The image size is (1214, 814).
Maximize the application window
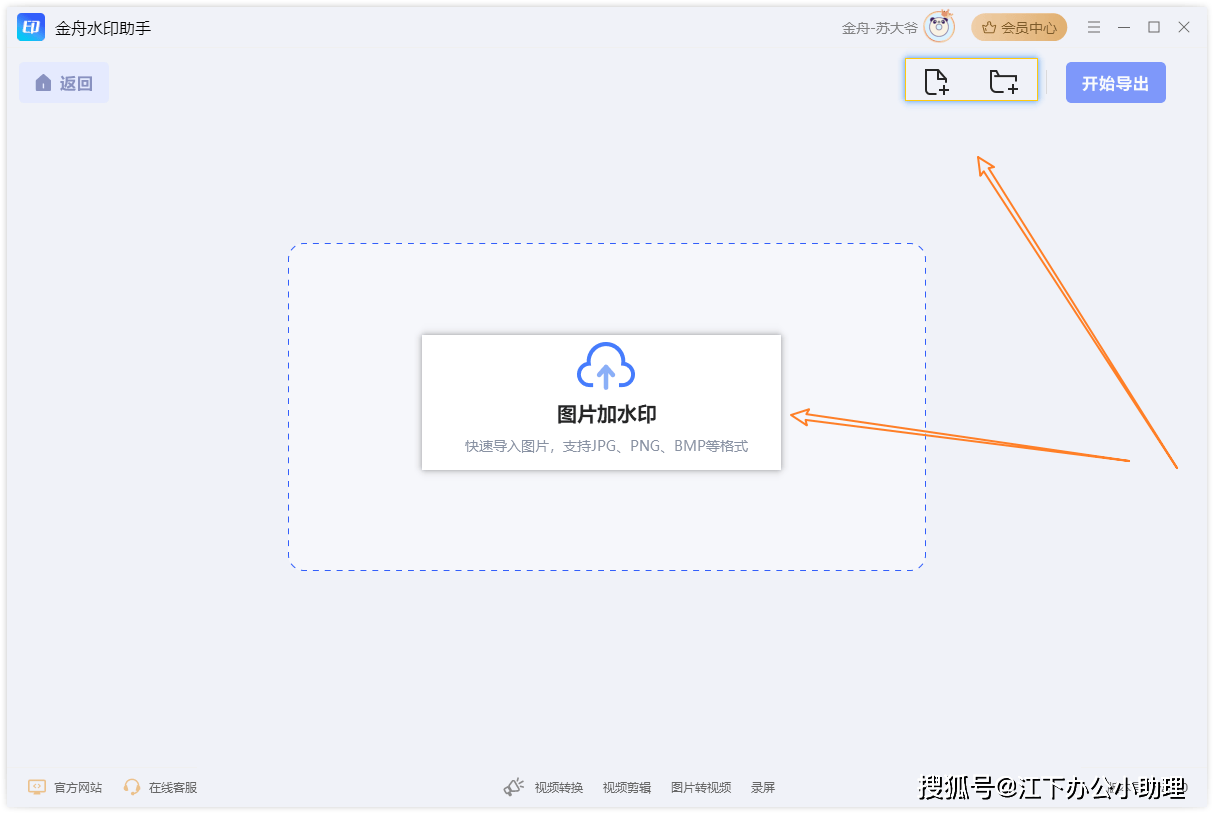[x=1154, y=28]
